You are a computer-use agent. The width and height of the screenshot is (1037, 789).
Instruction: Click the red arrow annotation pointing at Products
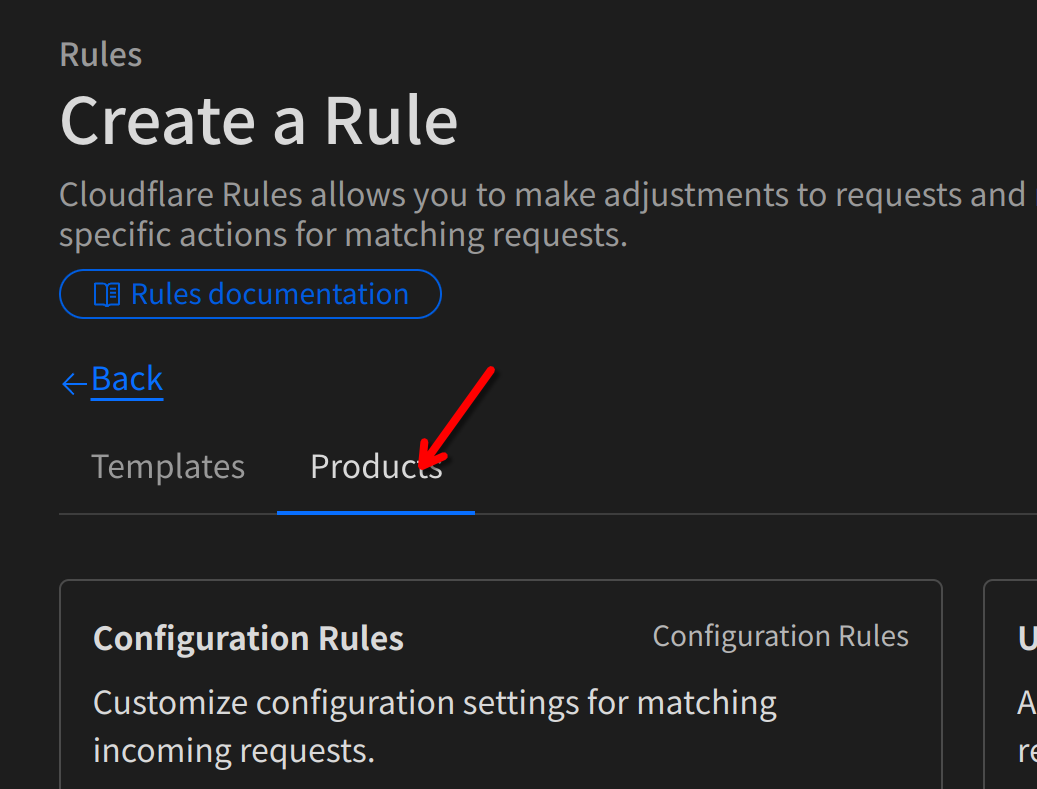tap(456, 417)
